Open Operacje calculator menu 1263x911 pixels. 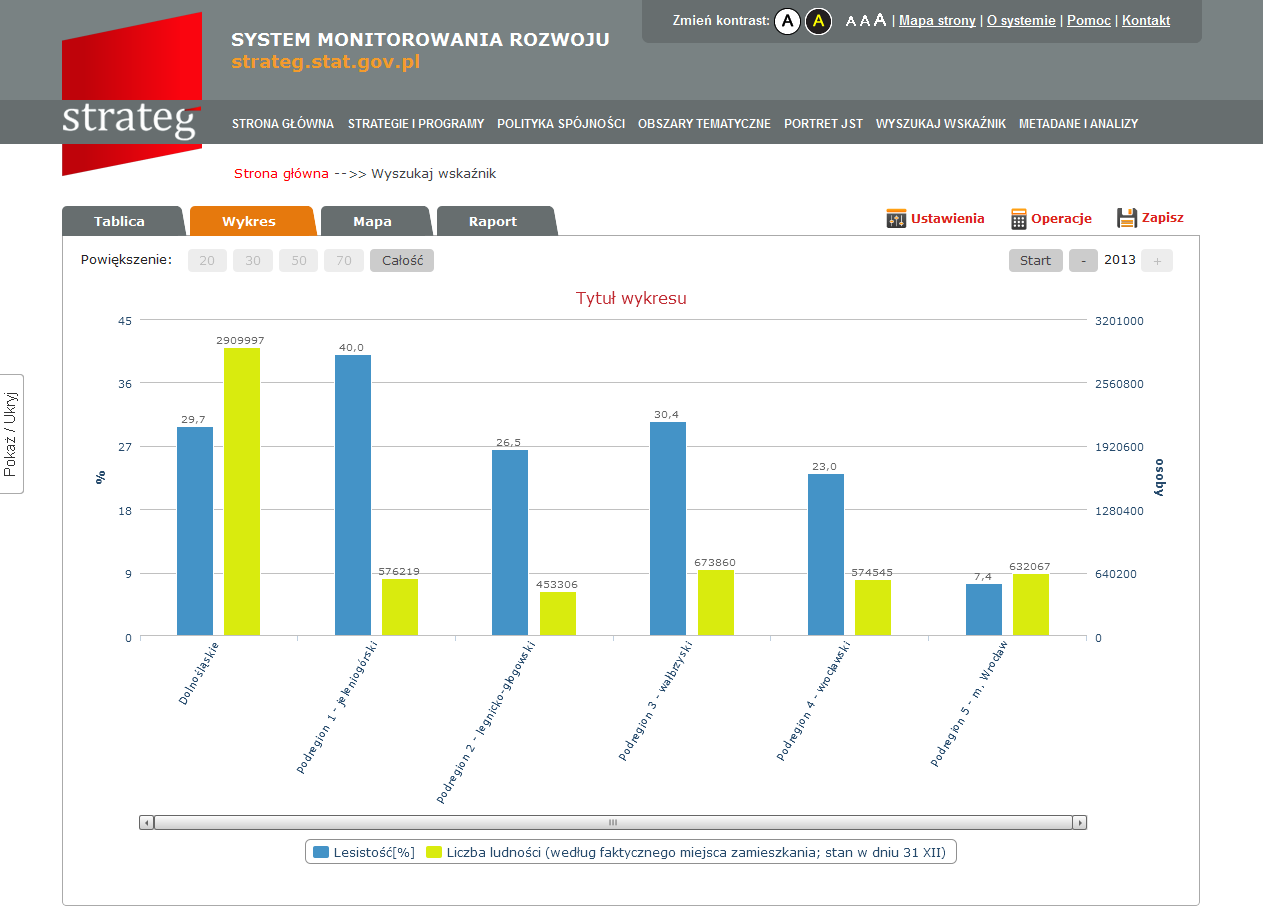(1051, 218)
